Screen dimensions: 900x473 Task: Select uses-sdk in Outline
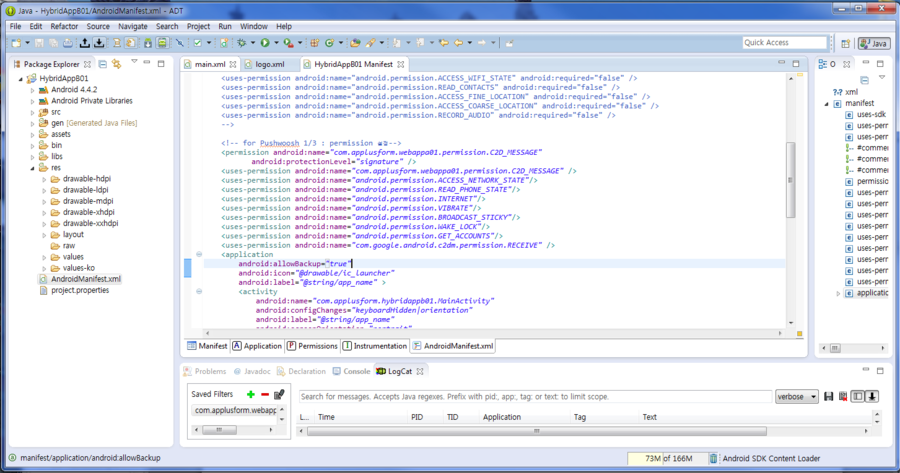[x=871, y=114]
